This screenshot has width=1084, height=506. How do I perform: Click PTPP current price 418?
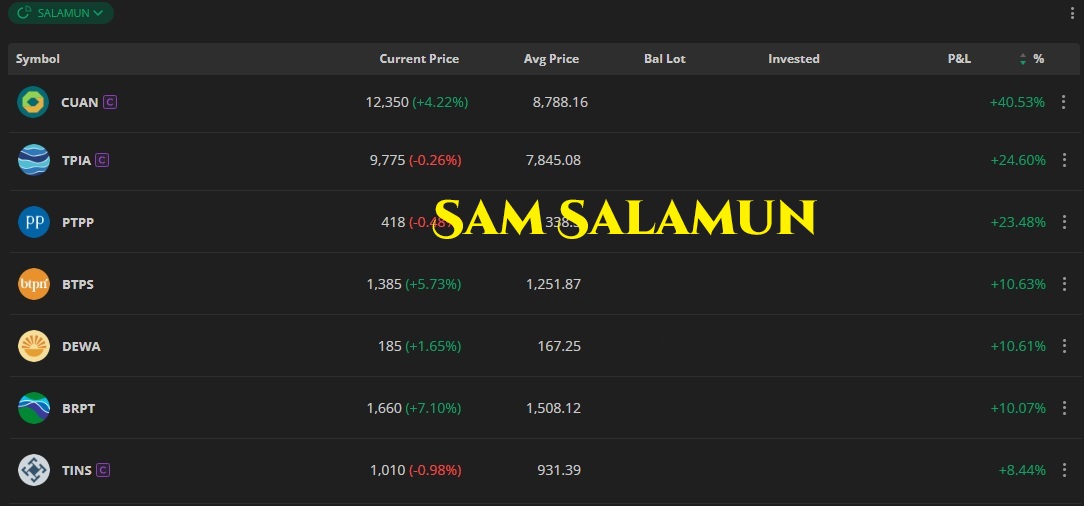[x=393, y=222]
